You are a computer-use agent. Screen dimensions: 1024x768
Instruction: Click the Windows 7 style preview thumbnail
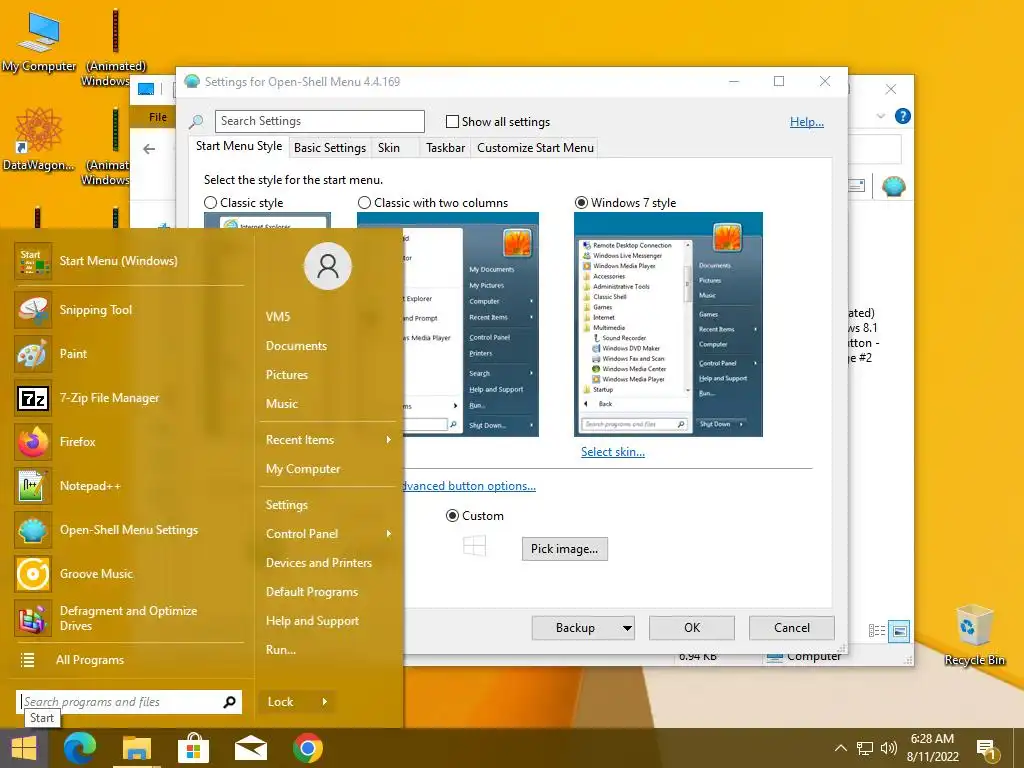click(x=668, y=325)
